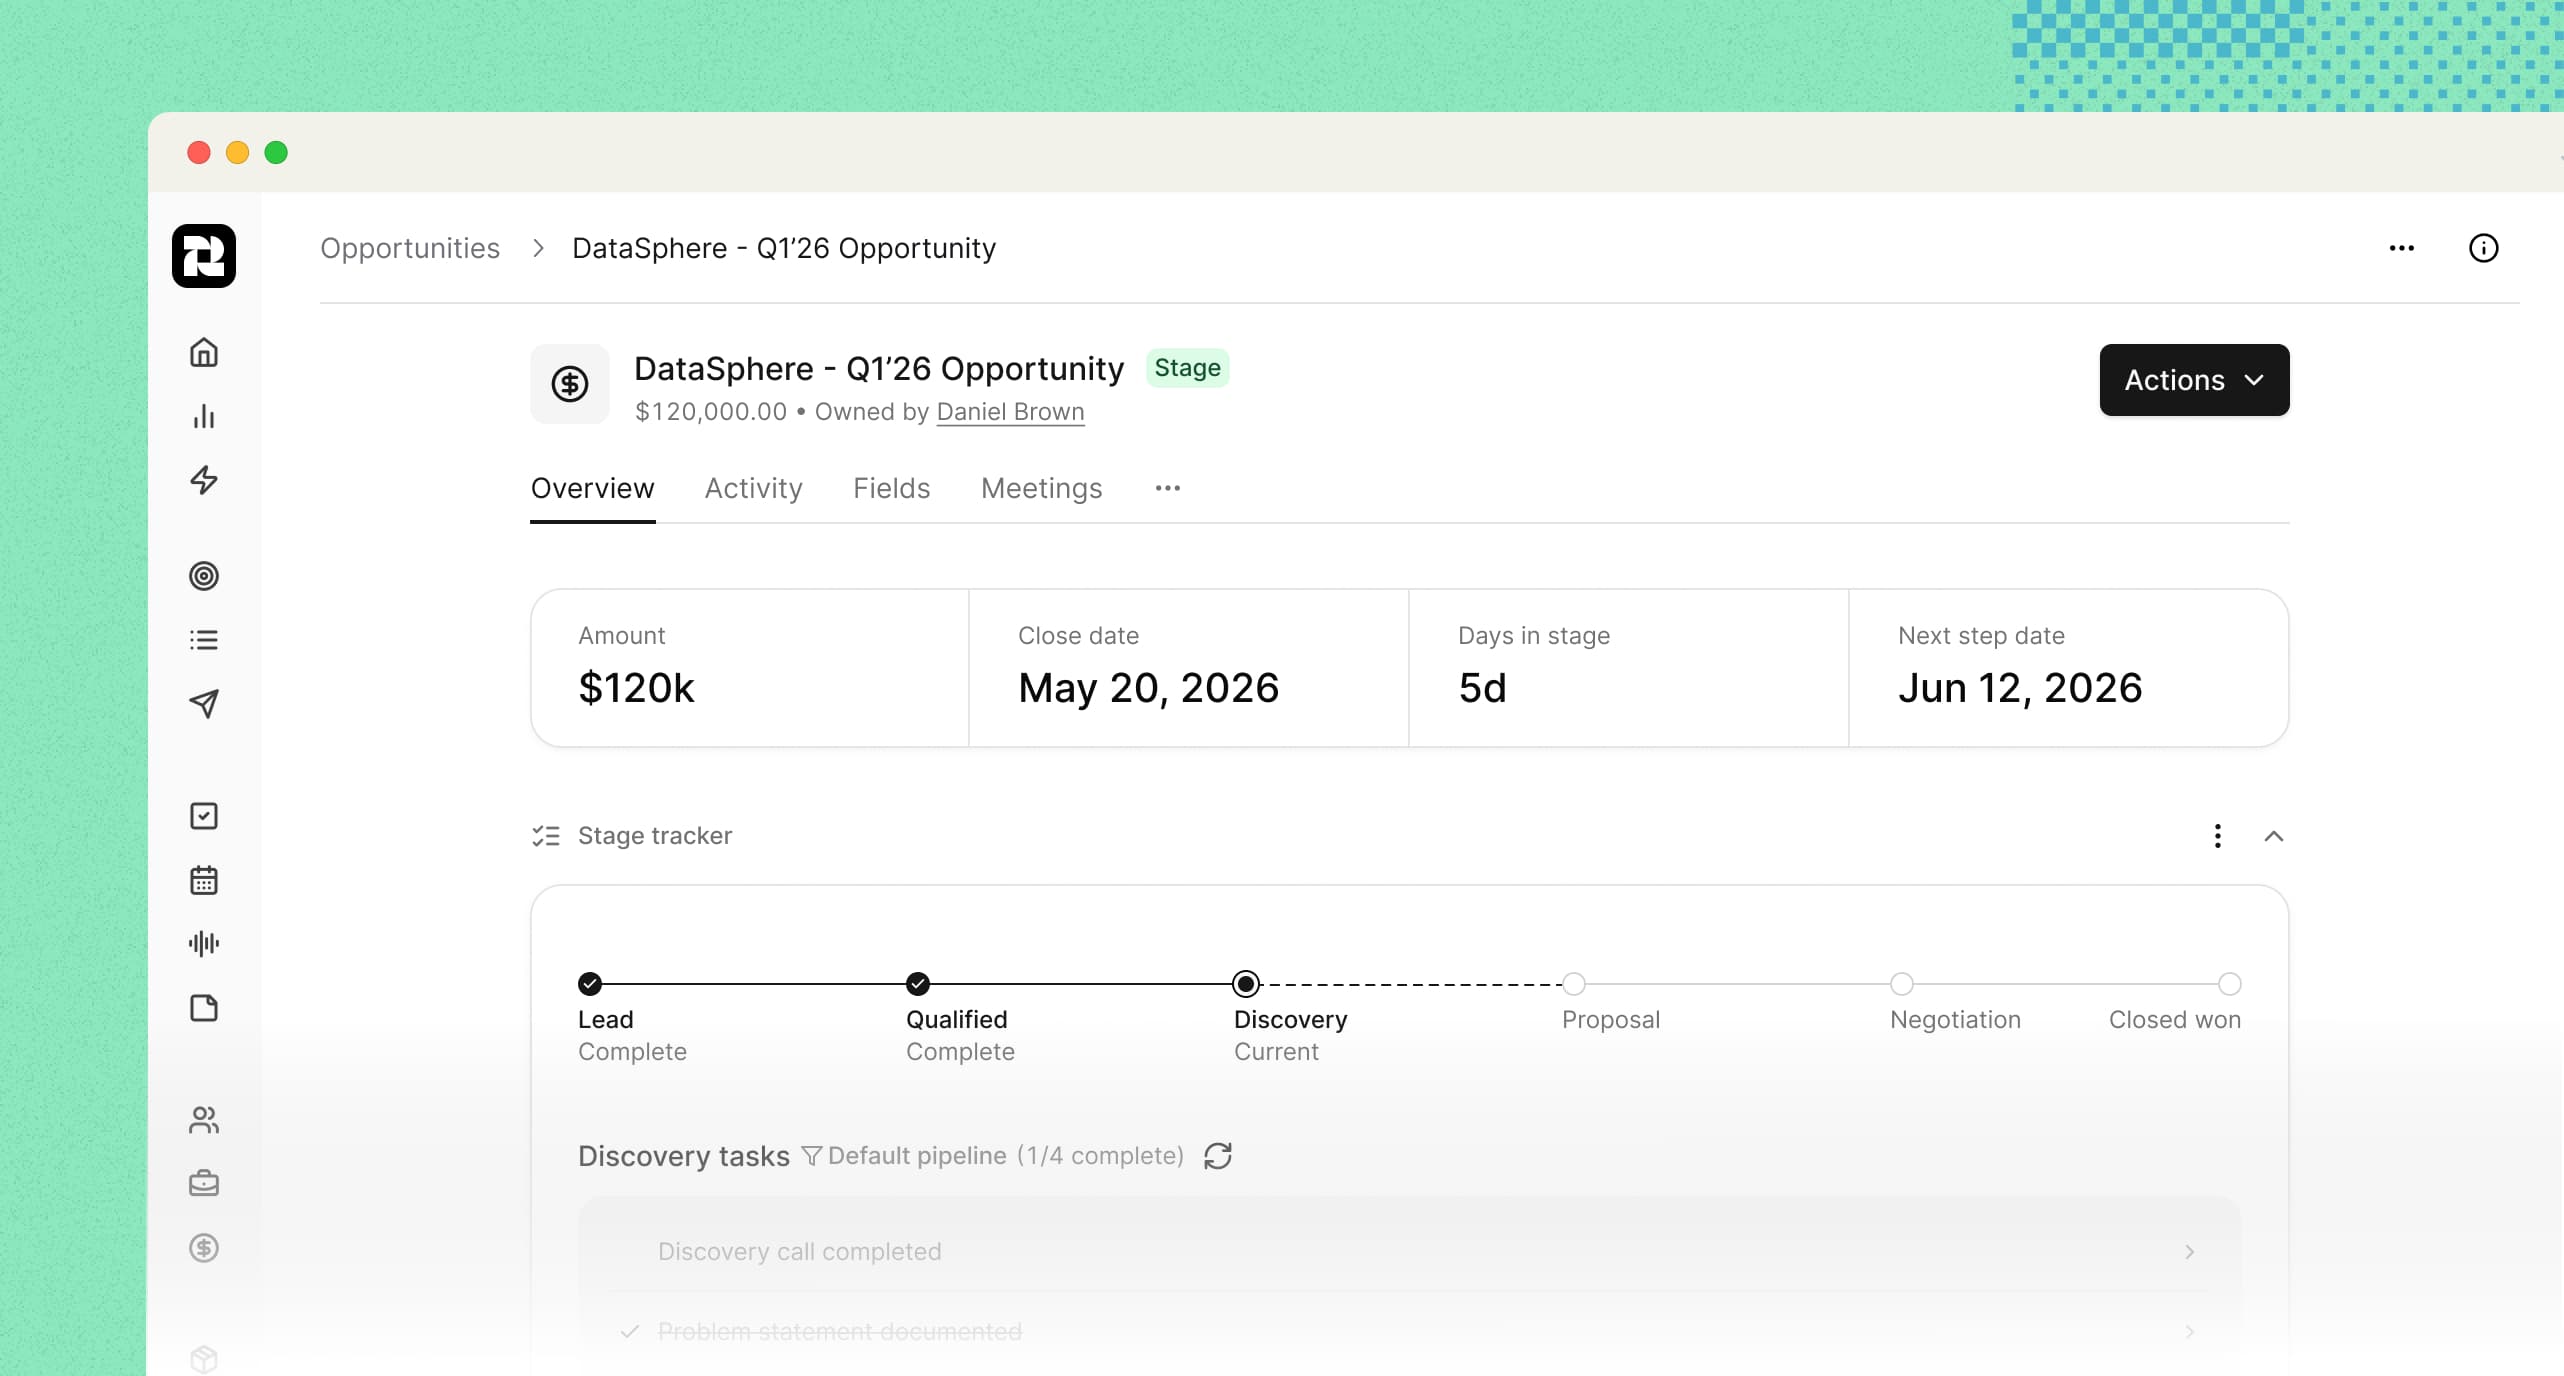Go back to Opportunities breadcrumb
The image size is (2564, 1376).
(410, 248)
